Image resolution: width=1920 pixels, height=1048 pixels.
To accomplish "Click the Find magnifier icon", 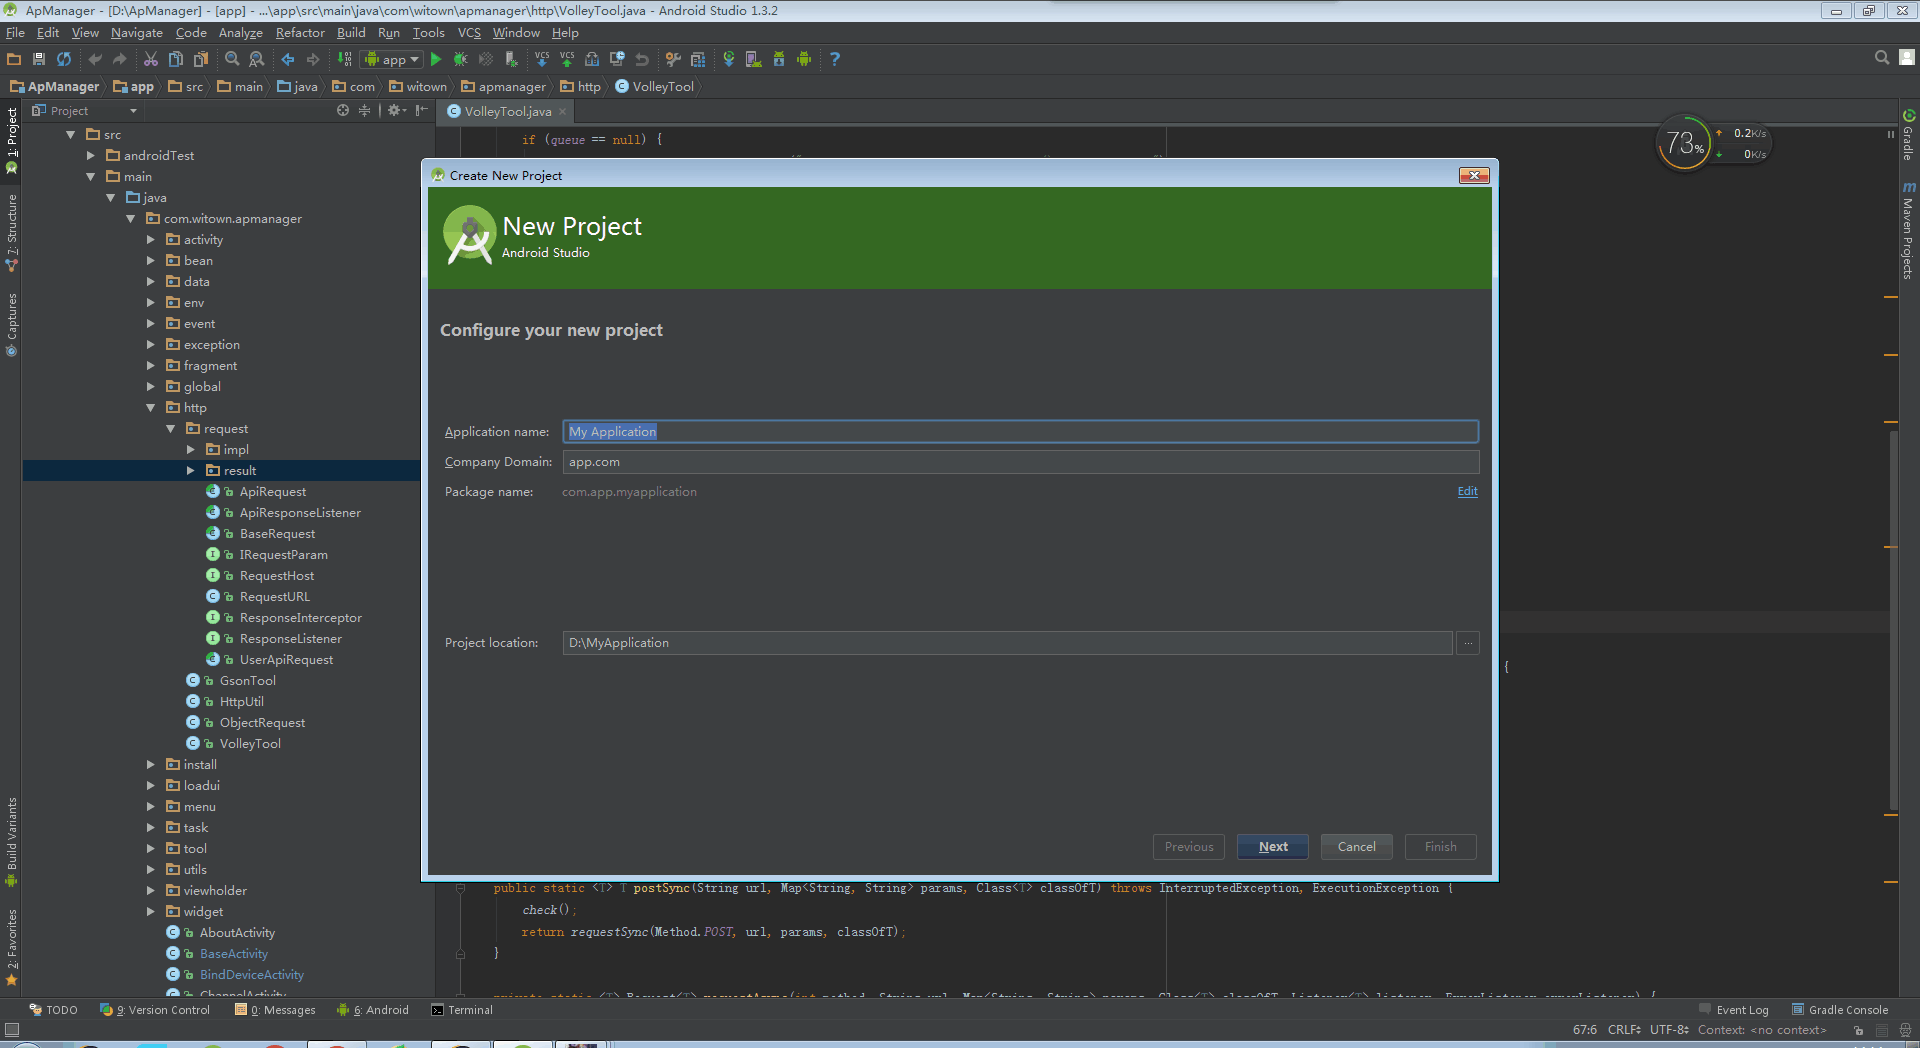I will pos(232,59).
